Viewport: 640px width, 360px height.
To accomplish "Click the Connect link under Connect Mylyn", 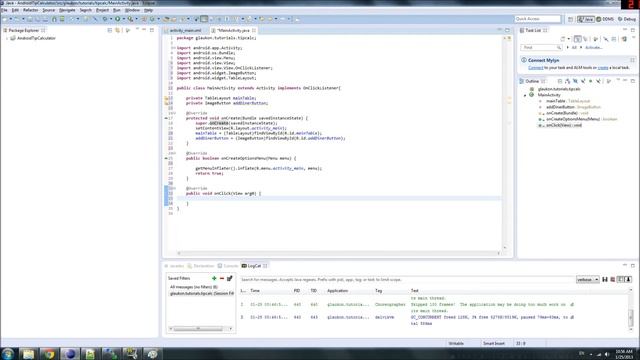I will pyautogui.click(x=536, y=68).
